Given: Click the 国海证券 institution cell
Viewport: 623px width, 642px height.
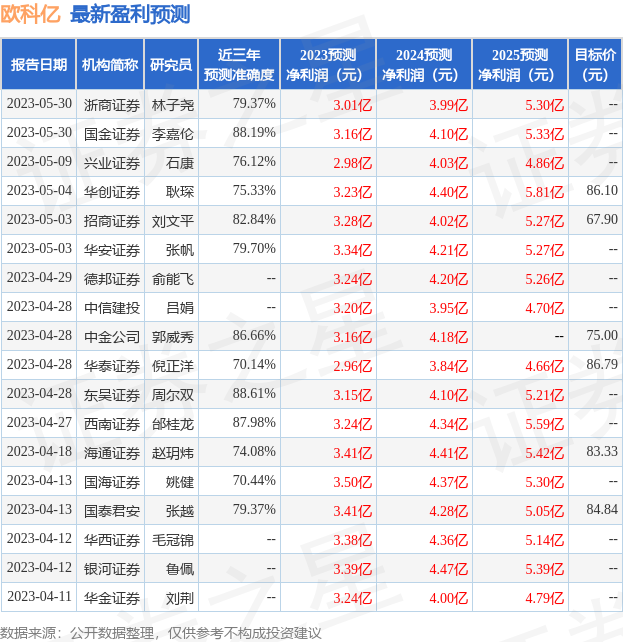Looking at the screenshot, I should point(112,482).
